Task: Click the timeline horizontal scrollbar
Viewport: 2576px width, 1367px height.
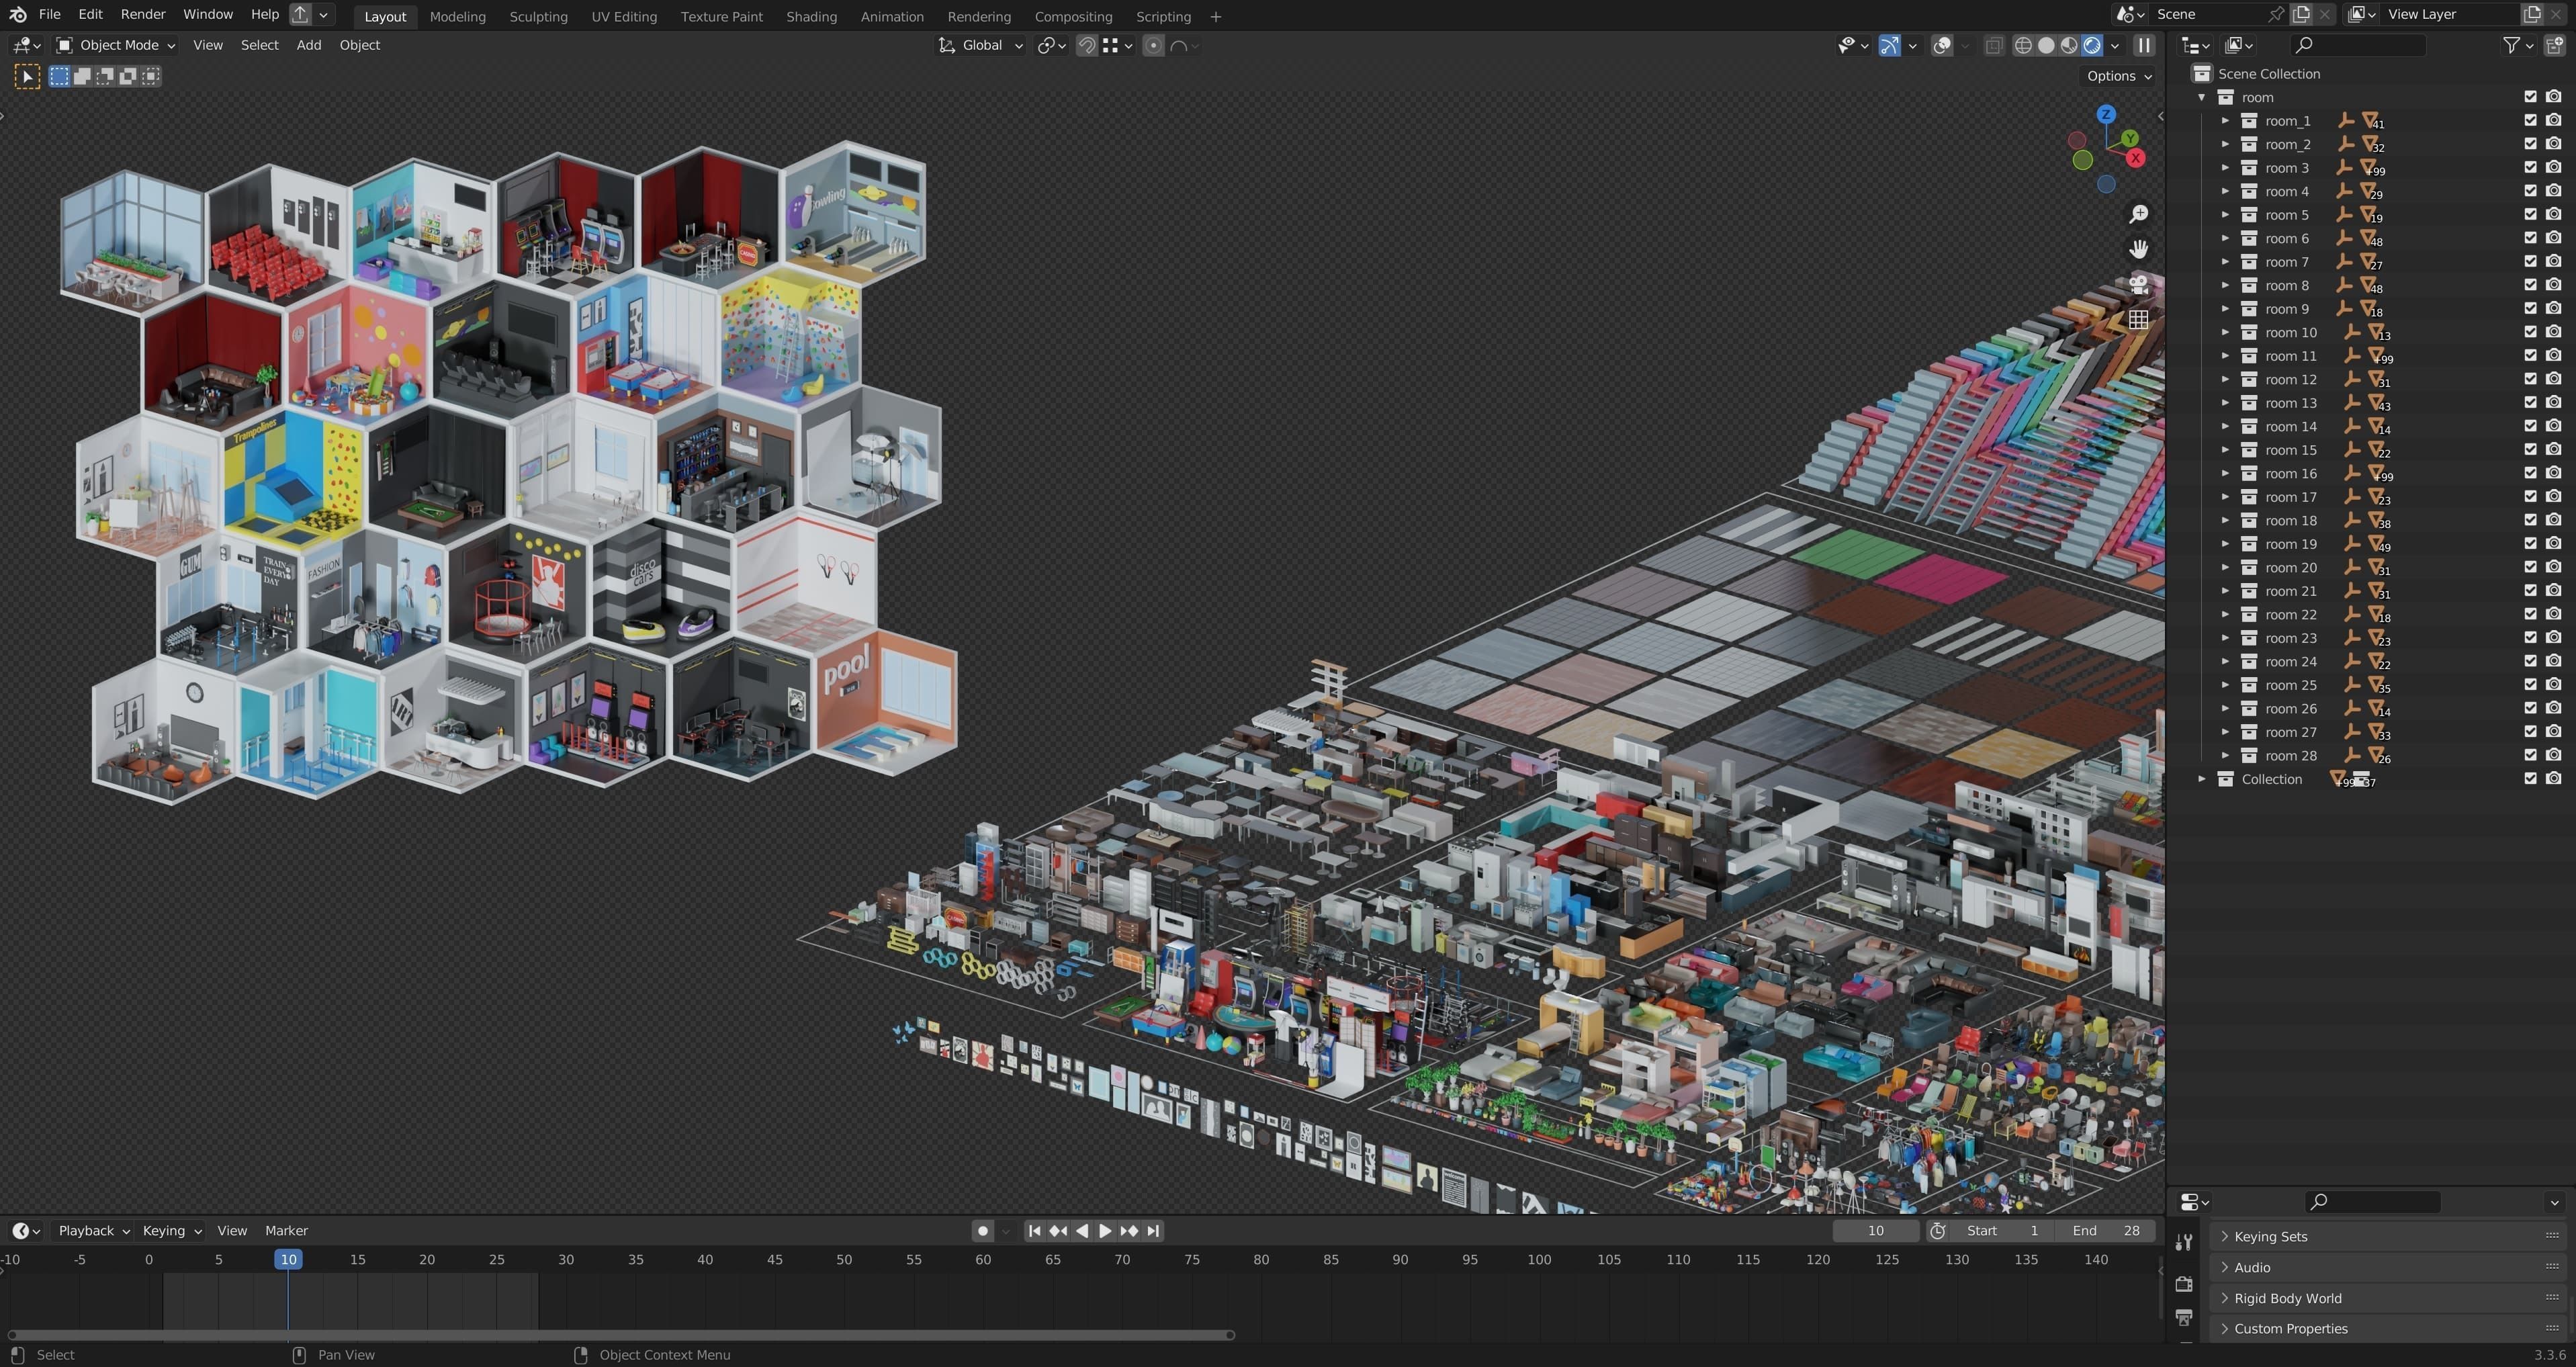Action: point(620,1335)
